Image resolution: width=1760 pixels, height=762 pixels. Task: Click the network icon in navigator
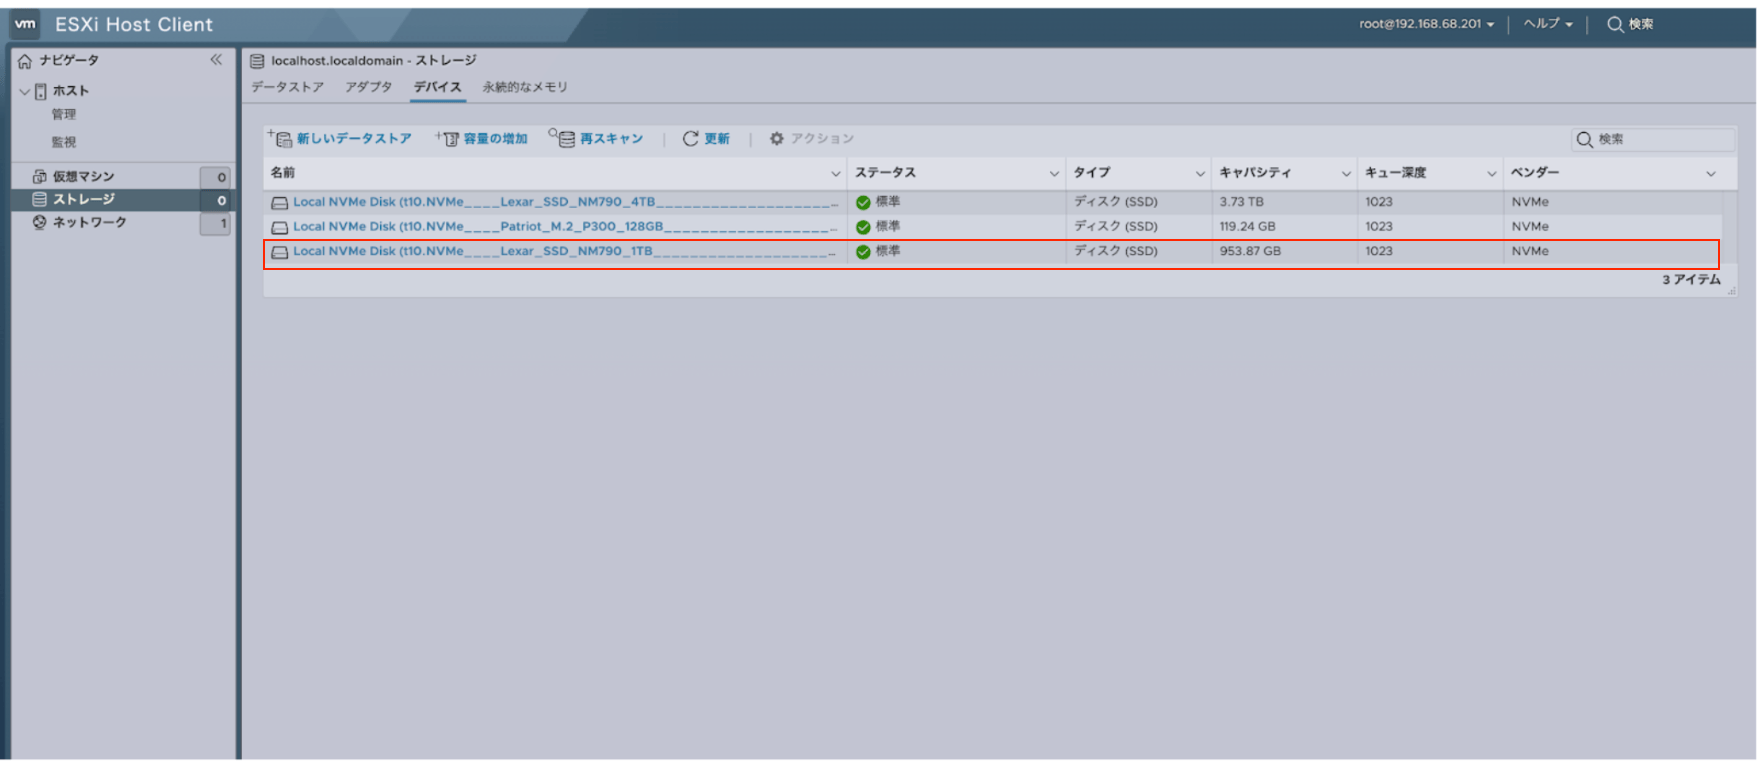click(40, 222)
